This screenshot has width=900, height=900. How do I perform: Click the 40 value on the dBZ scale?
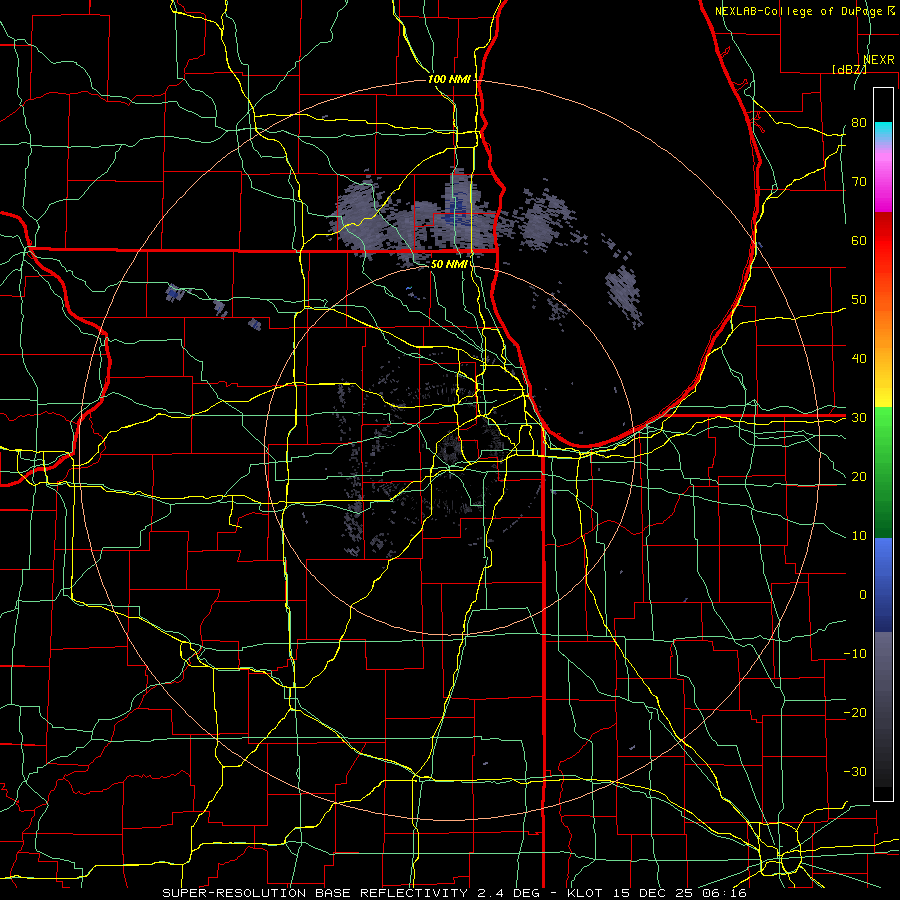click(859, 359)
